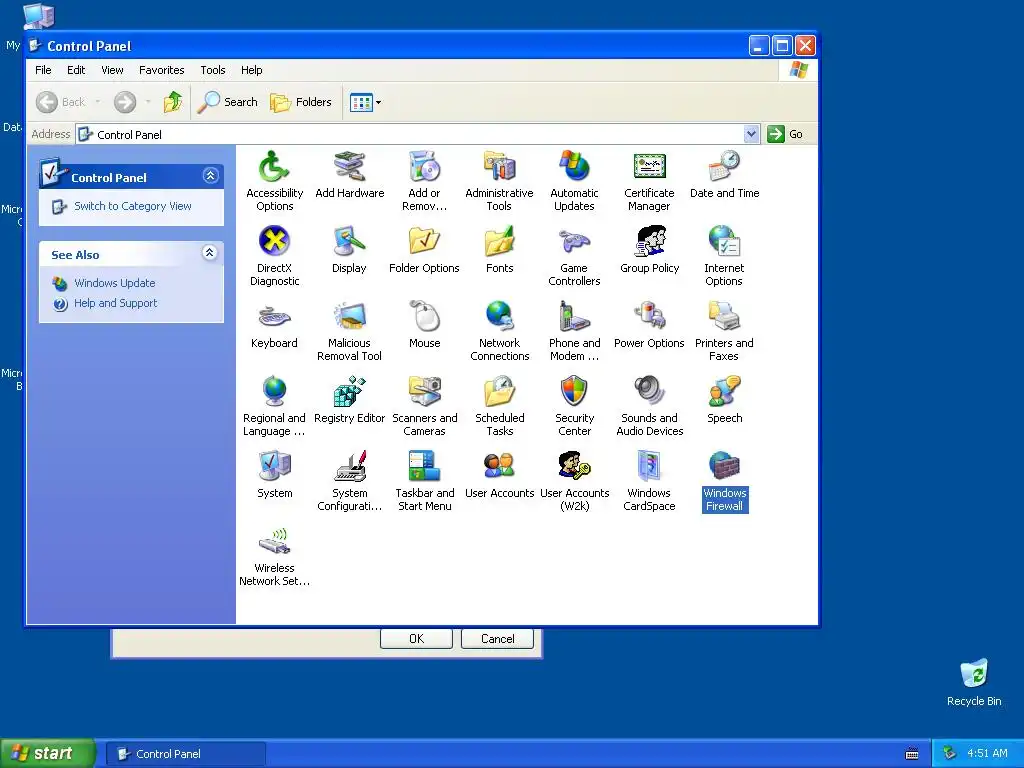Screen dimensions: 1024x768
Task: Select Control Panel taskbar button
Action: click(x=185, y=754)
